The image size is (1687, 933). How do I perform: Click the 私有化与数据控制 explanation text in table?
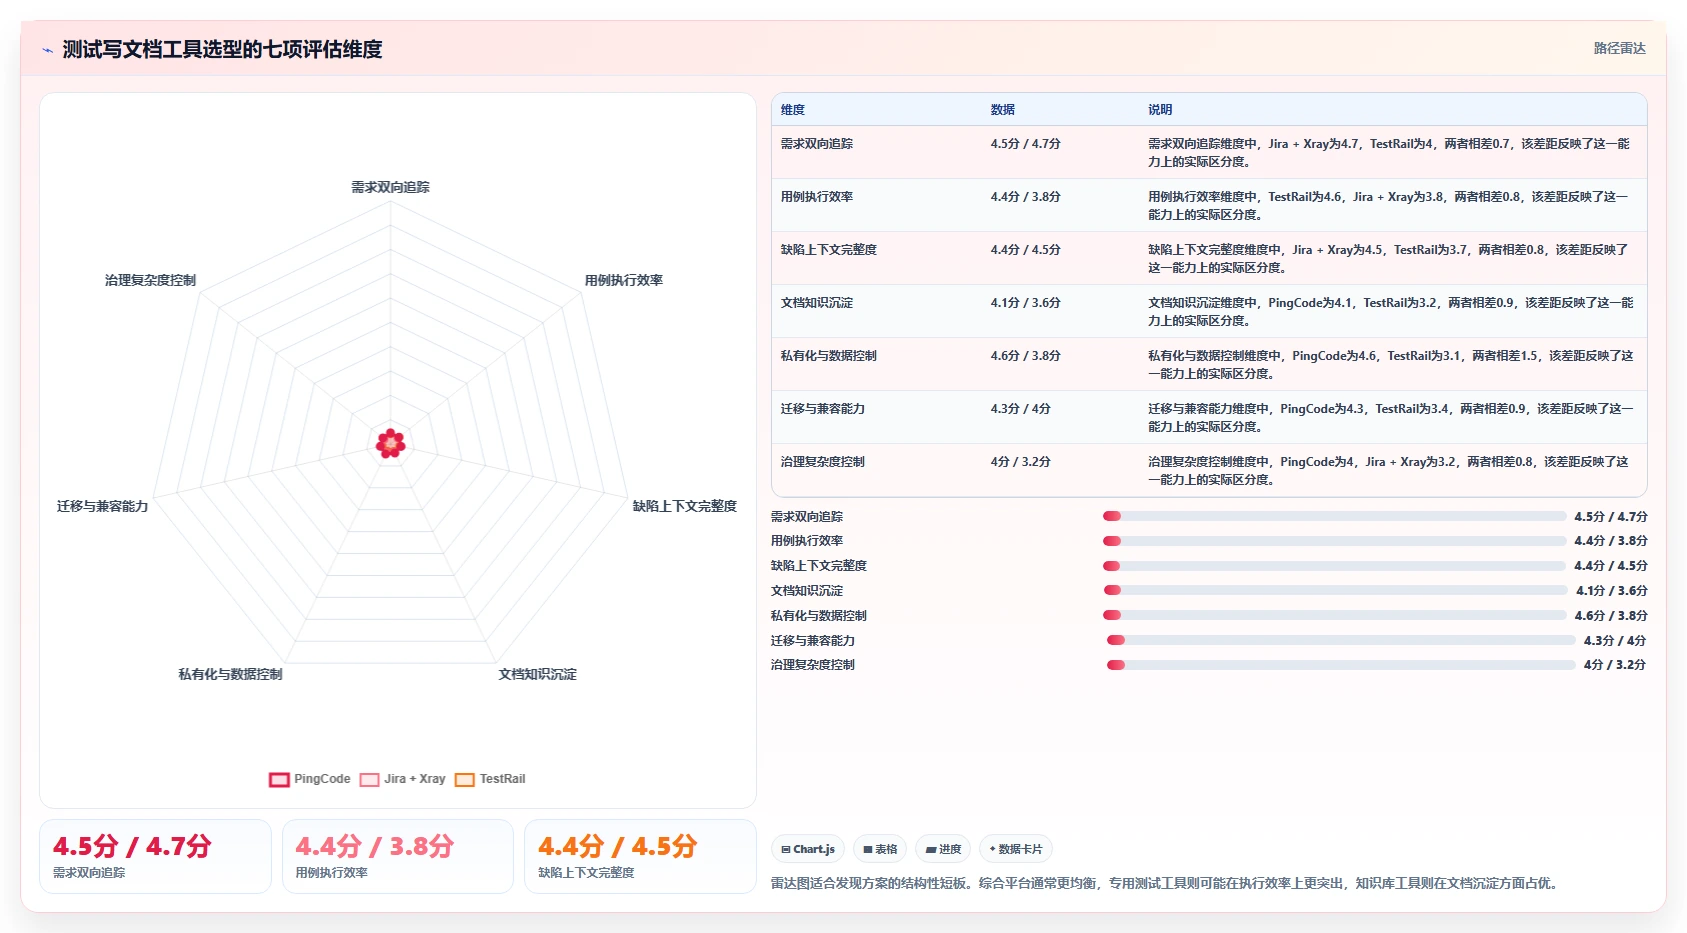click(1390, 365)
